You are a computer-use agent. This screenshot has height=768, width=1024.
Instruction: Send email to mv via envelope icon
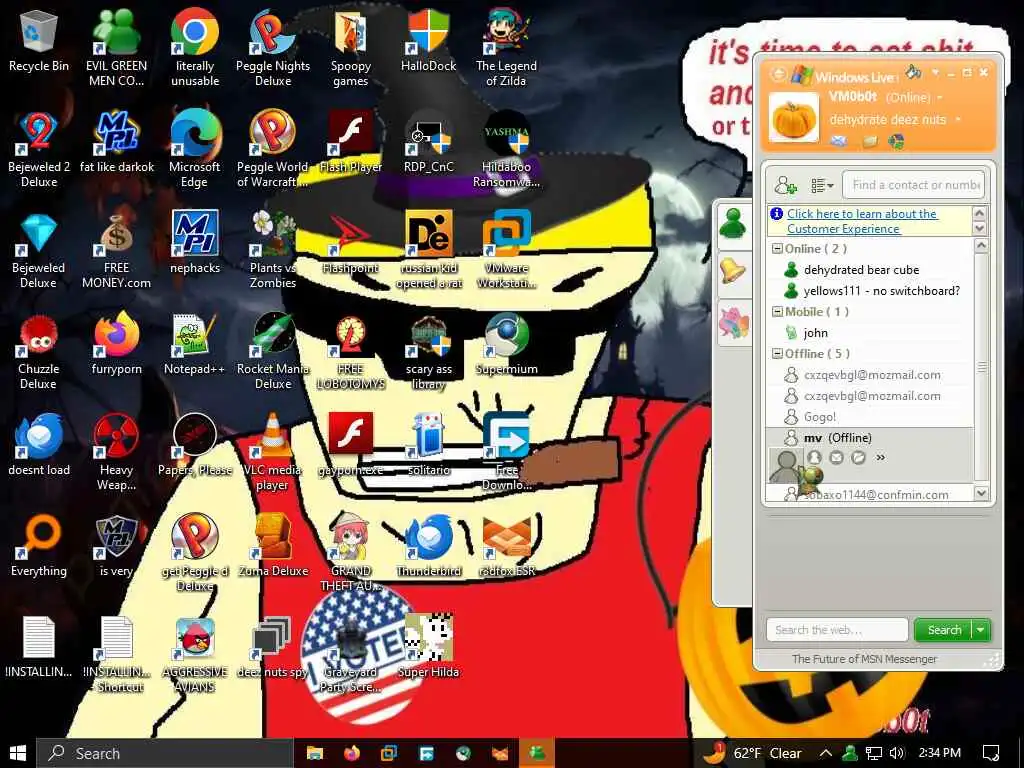point(837,458)
